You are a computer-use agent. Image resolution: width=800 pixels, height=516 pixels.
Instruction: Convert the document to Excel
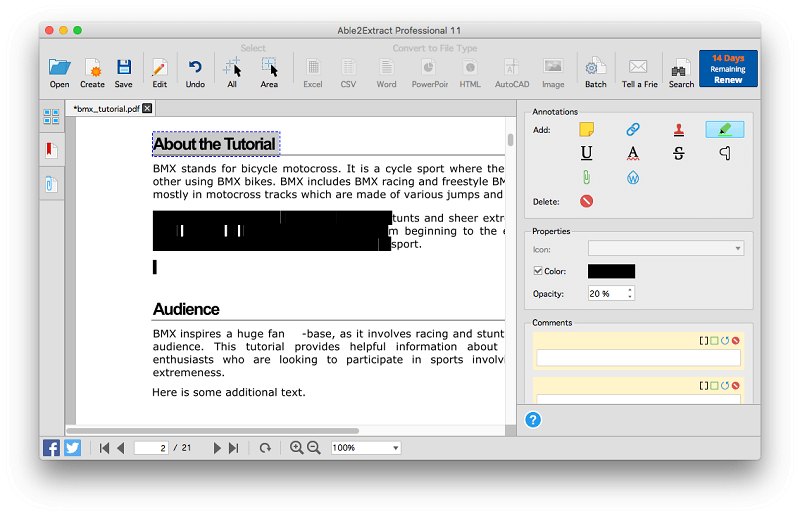tap(313, 73)
